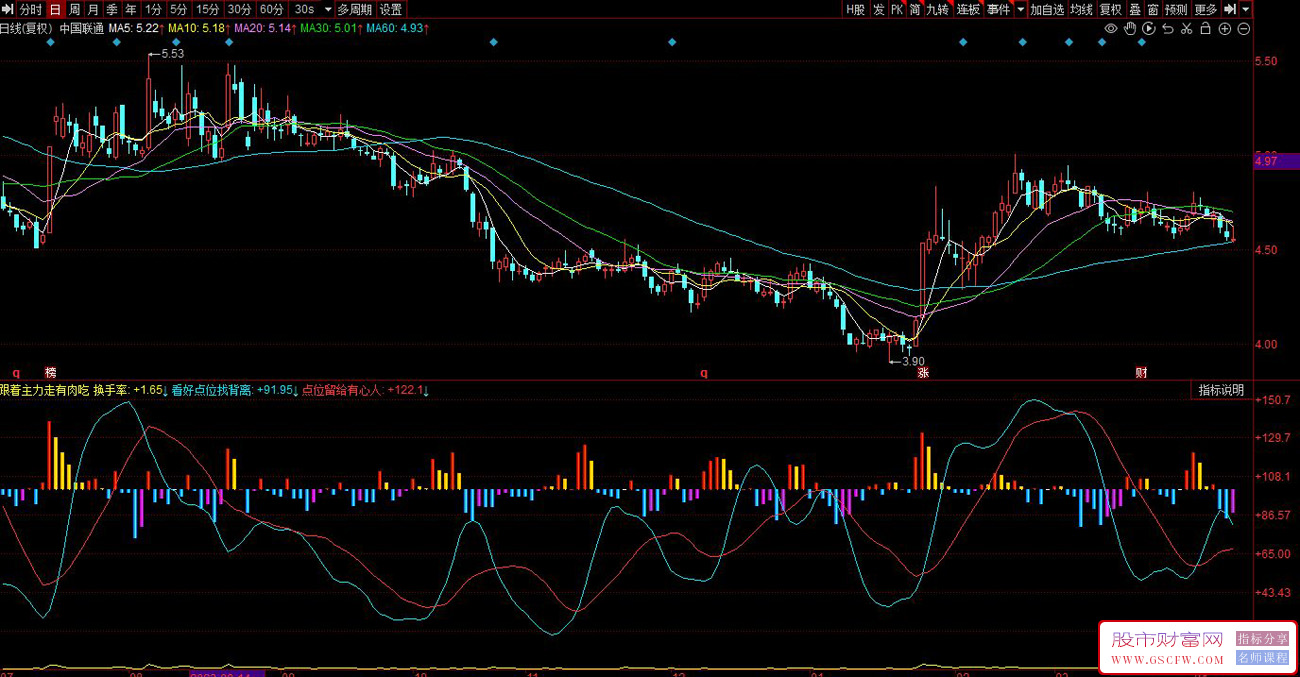Switch to 5分 five-minute chart

178,9
